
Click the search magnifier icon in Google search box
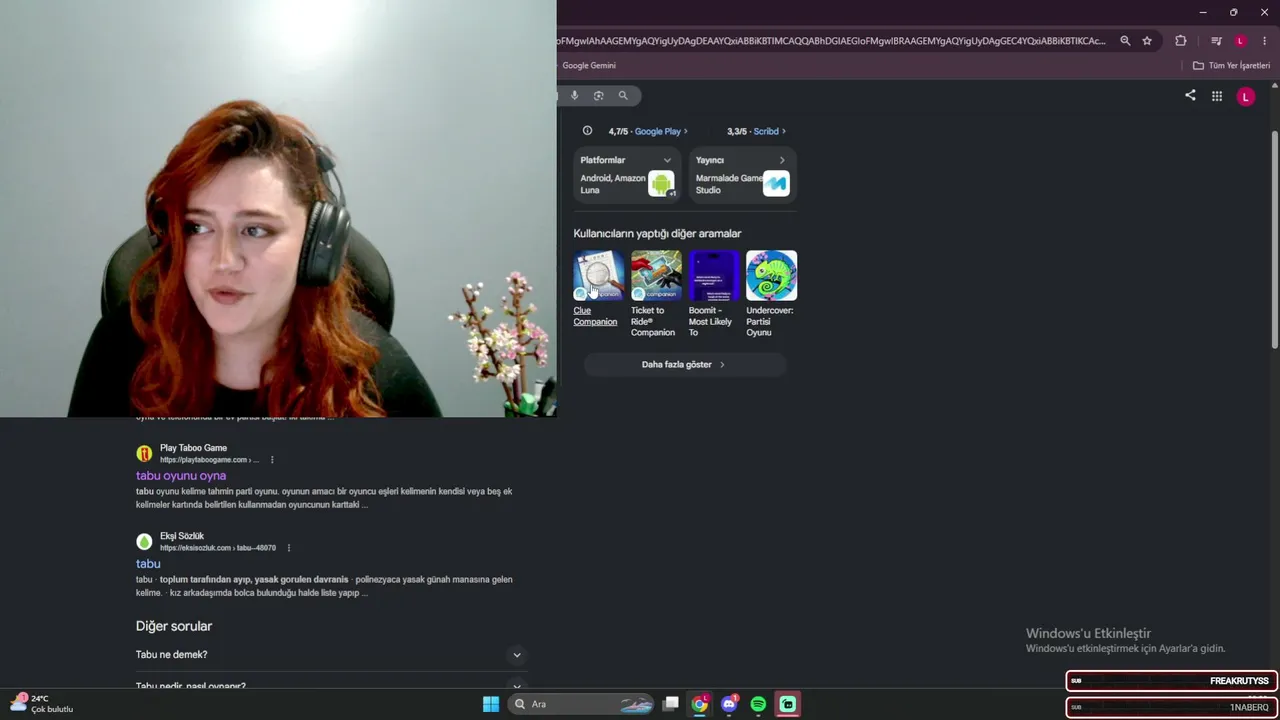[623, 96]
